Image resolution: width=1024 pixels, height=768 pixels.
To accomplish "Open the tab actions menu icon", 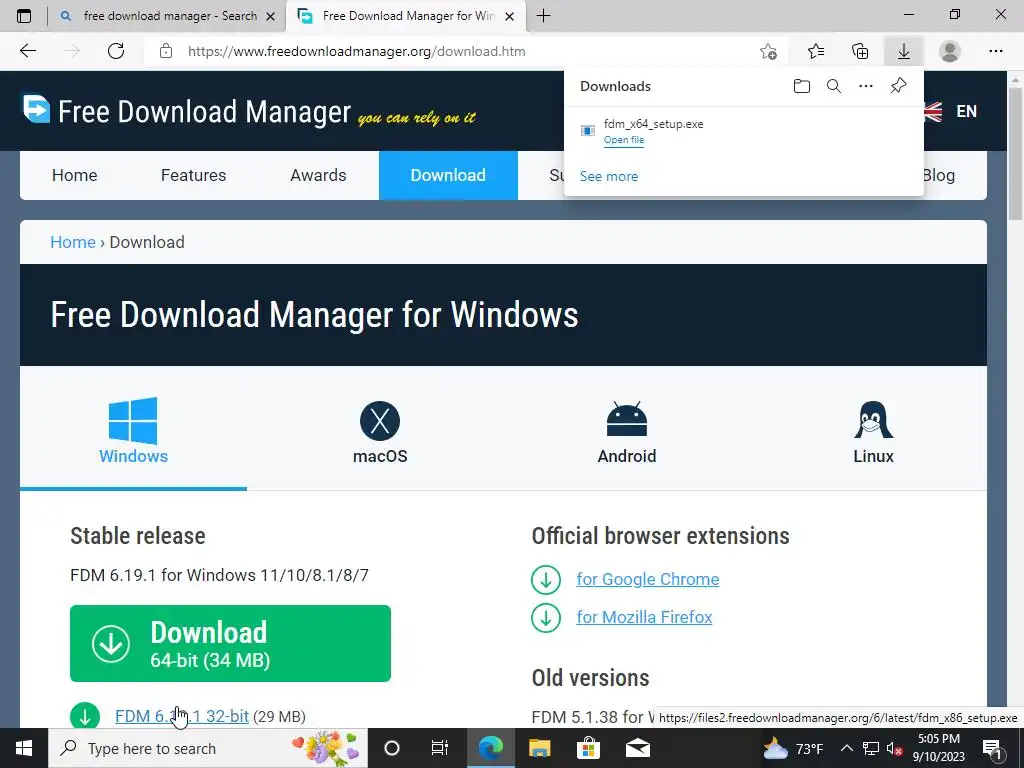I will click(24, 16).
